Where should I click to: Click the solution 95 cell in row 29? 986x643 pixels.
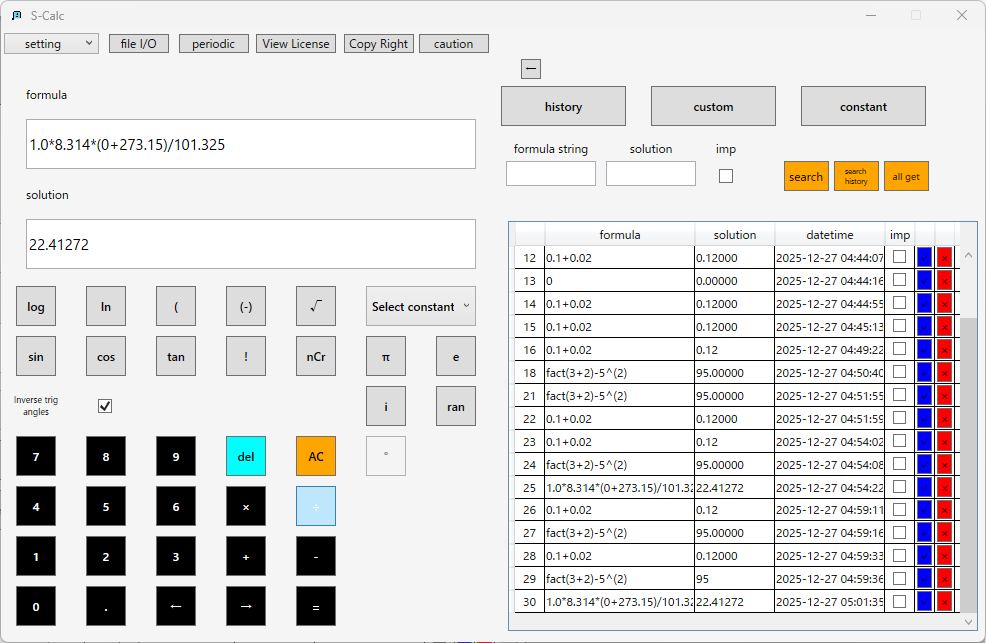pyautogui.click(x=734, y=578)
